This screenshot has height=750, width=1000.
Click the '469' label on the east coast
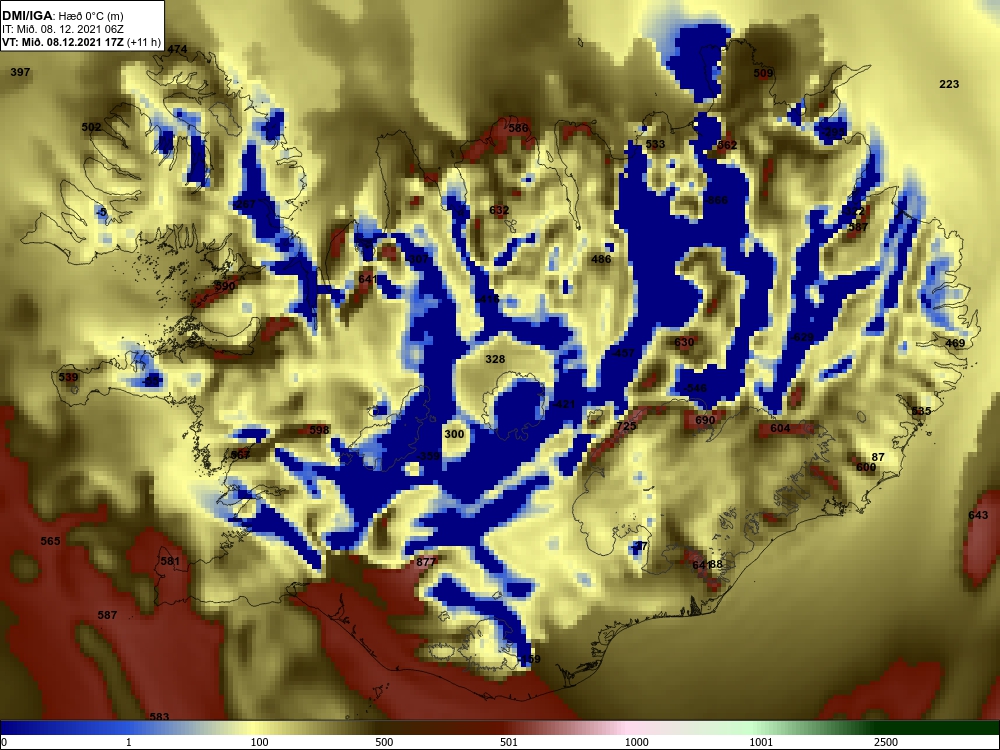click(955, 343)
